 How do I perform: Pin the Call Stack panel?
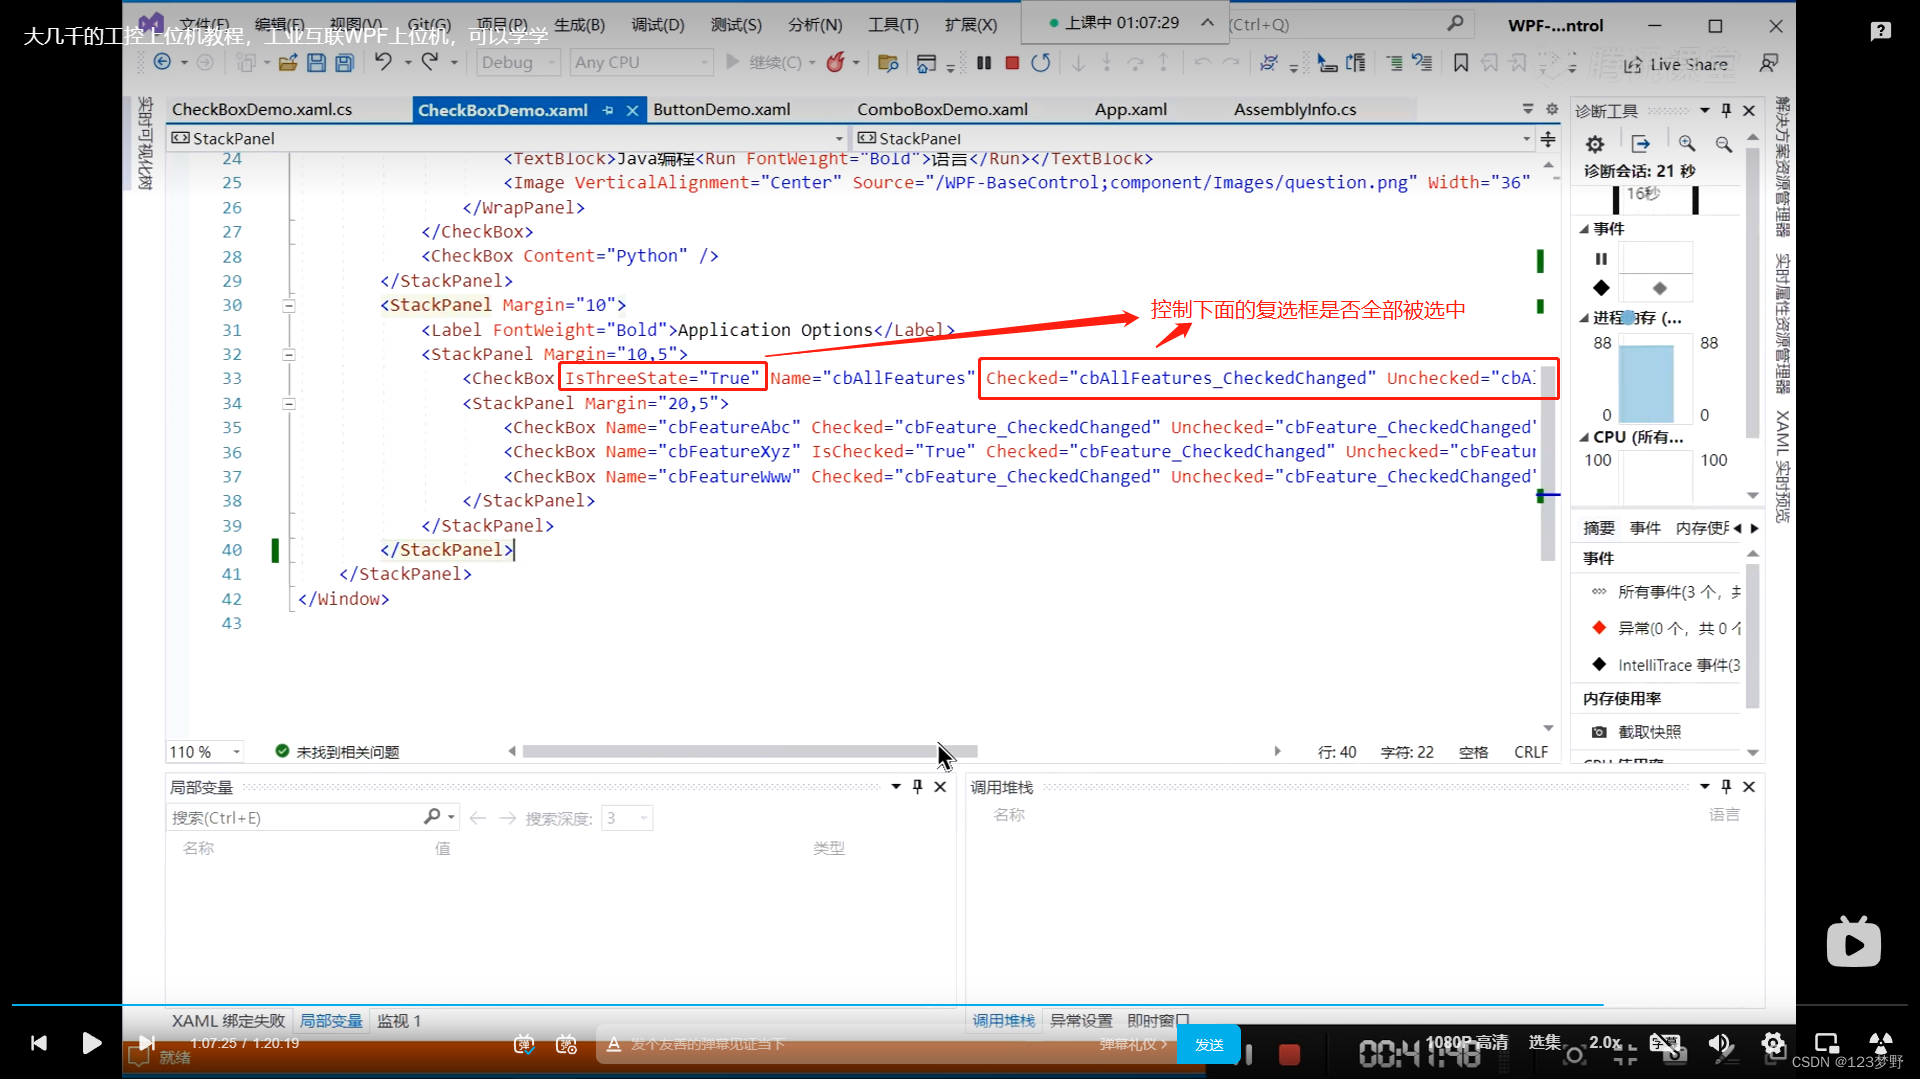tap(1726, 787)
